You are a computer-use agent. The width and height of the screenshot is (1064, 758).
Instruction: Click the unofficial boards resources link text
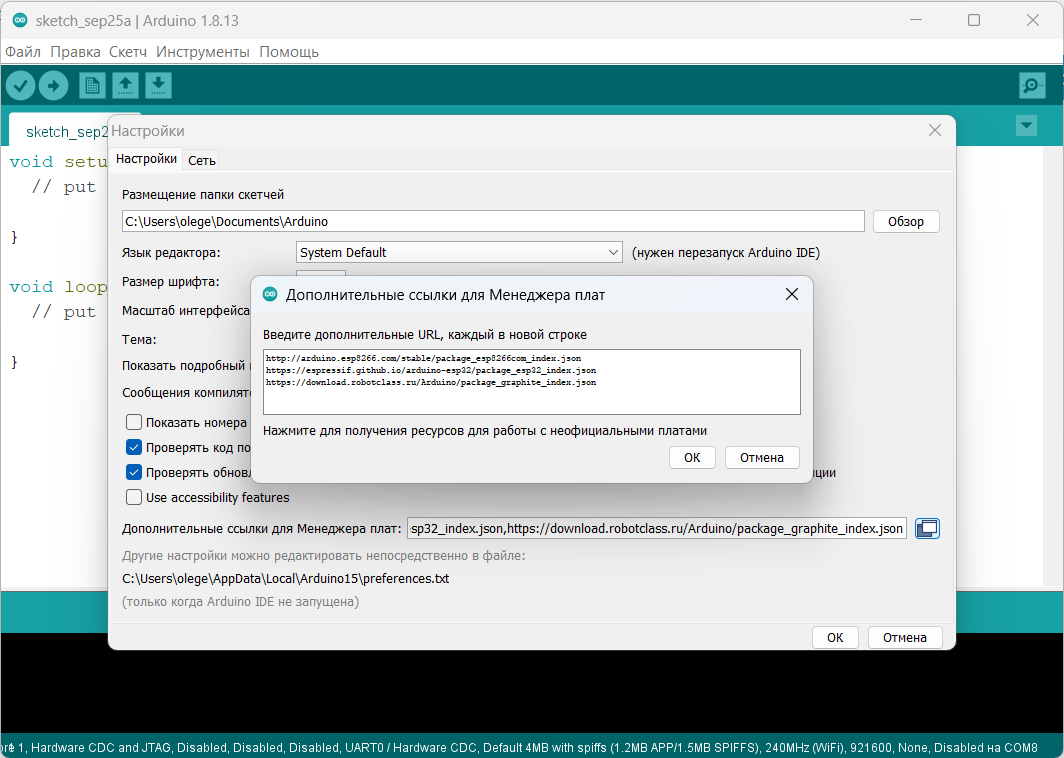pos(484,430)
